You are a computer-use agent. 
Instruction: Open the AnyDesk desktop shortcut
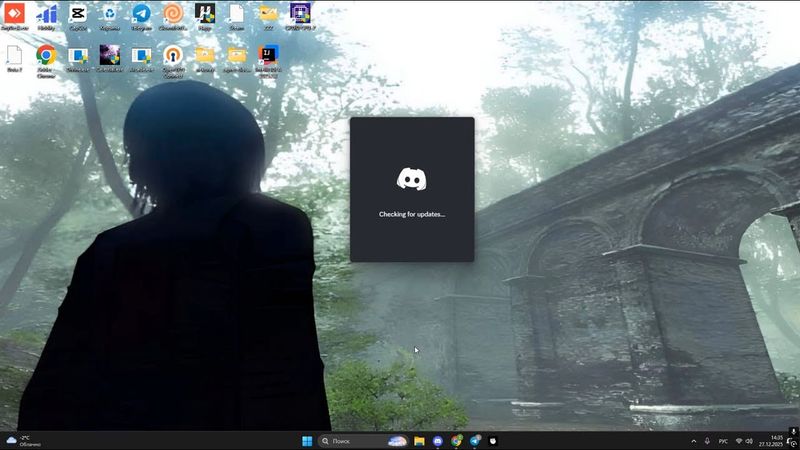(14, 14)
